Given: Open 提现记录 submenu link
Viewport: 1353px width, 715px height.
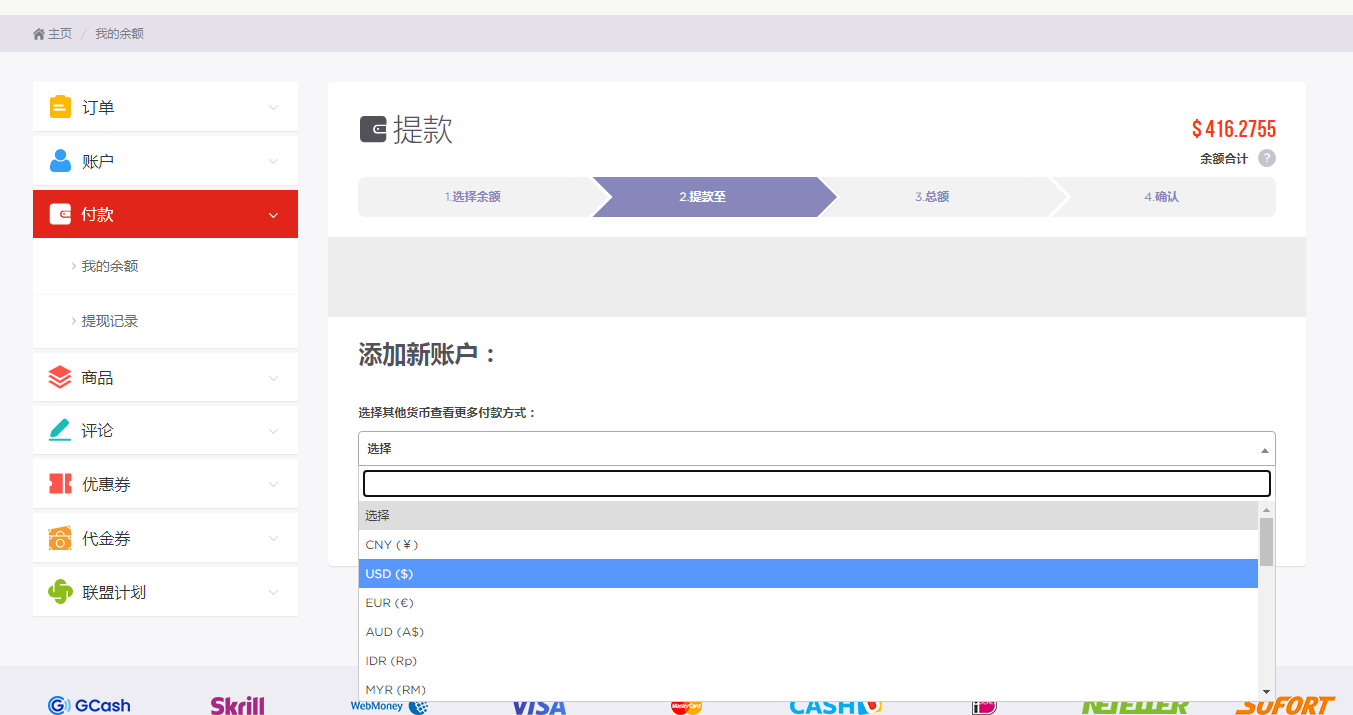Looking at the screenshot, I should coord(110,321).
